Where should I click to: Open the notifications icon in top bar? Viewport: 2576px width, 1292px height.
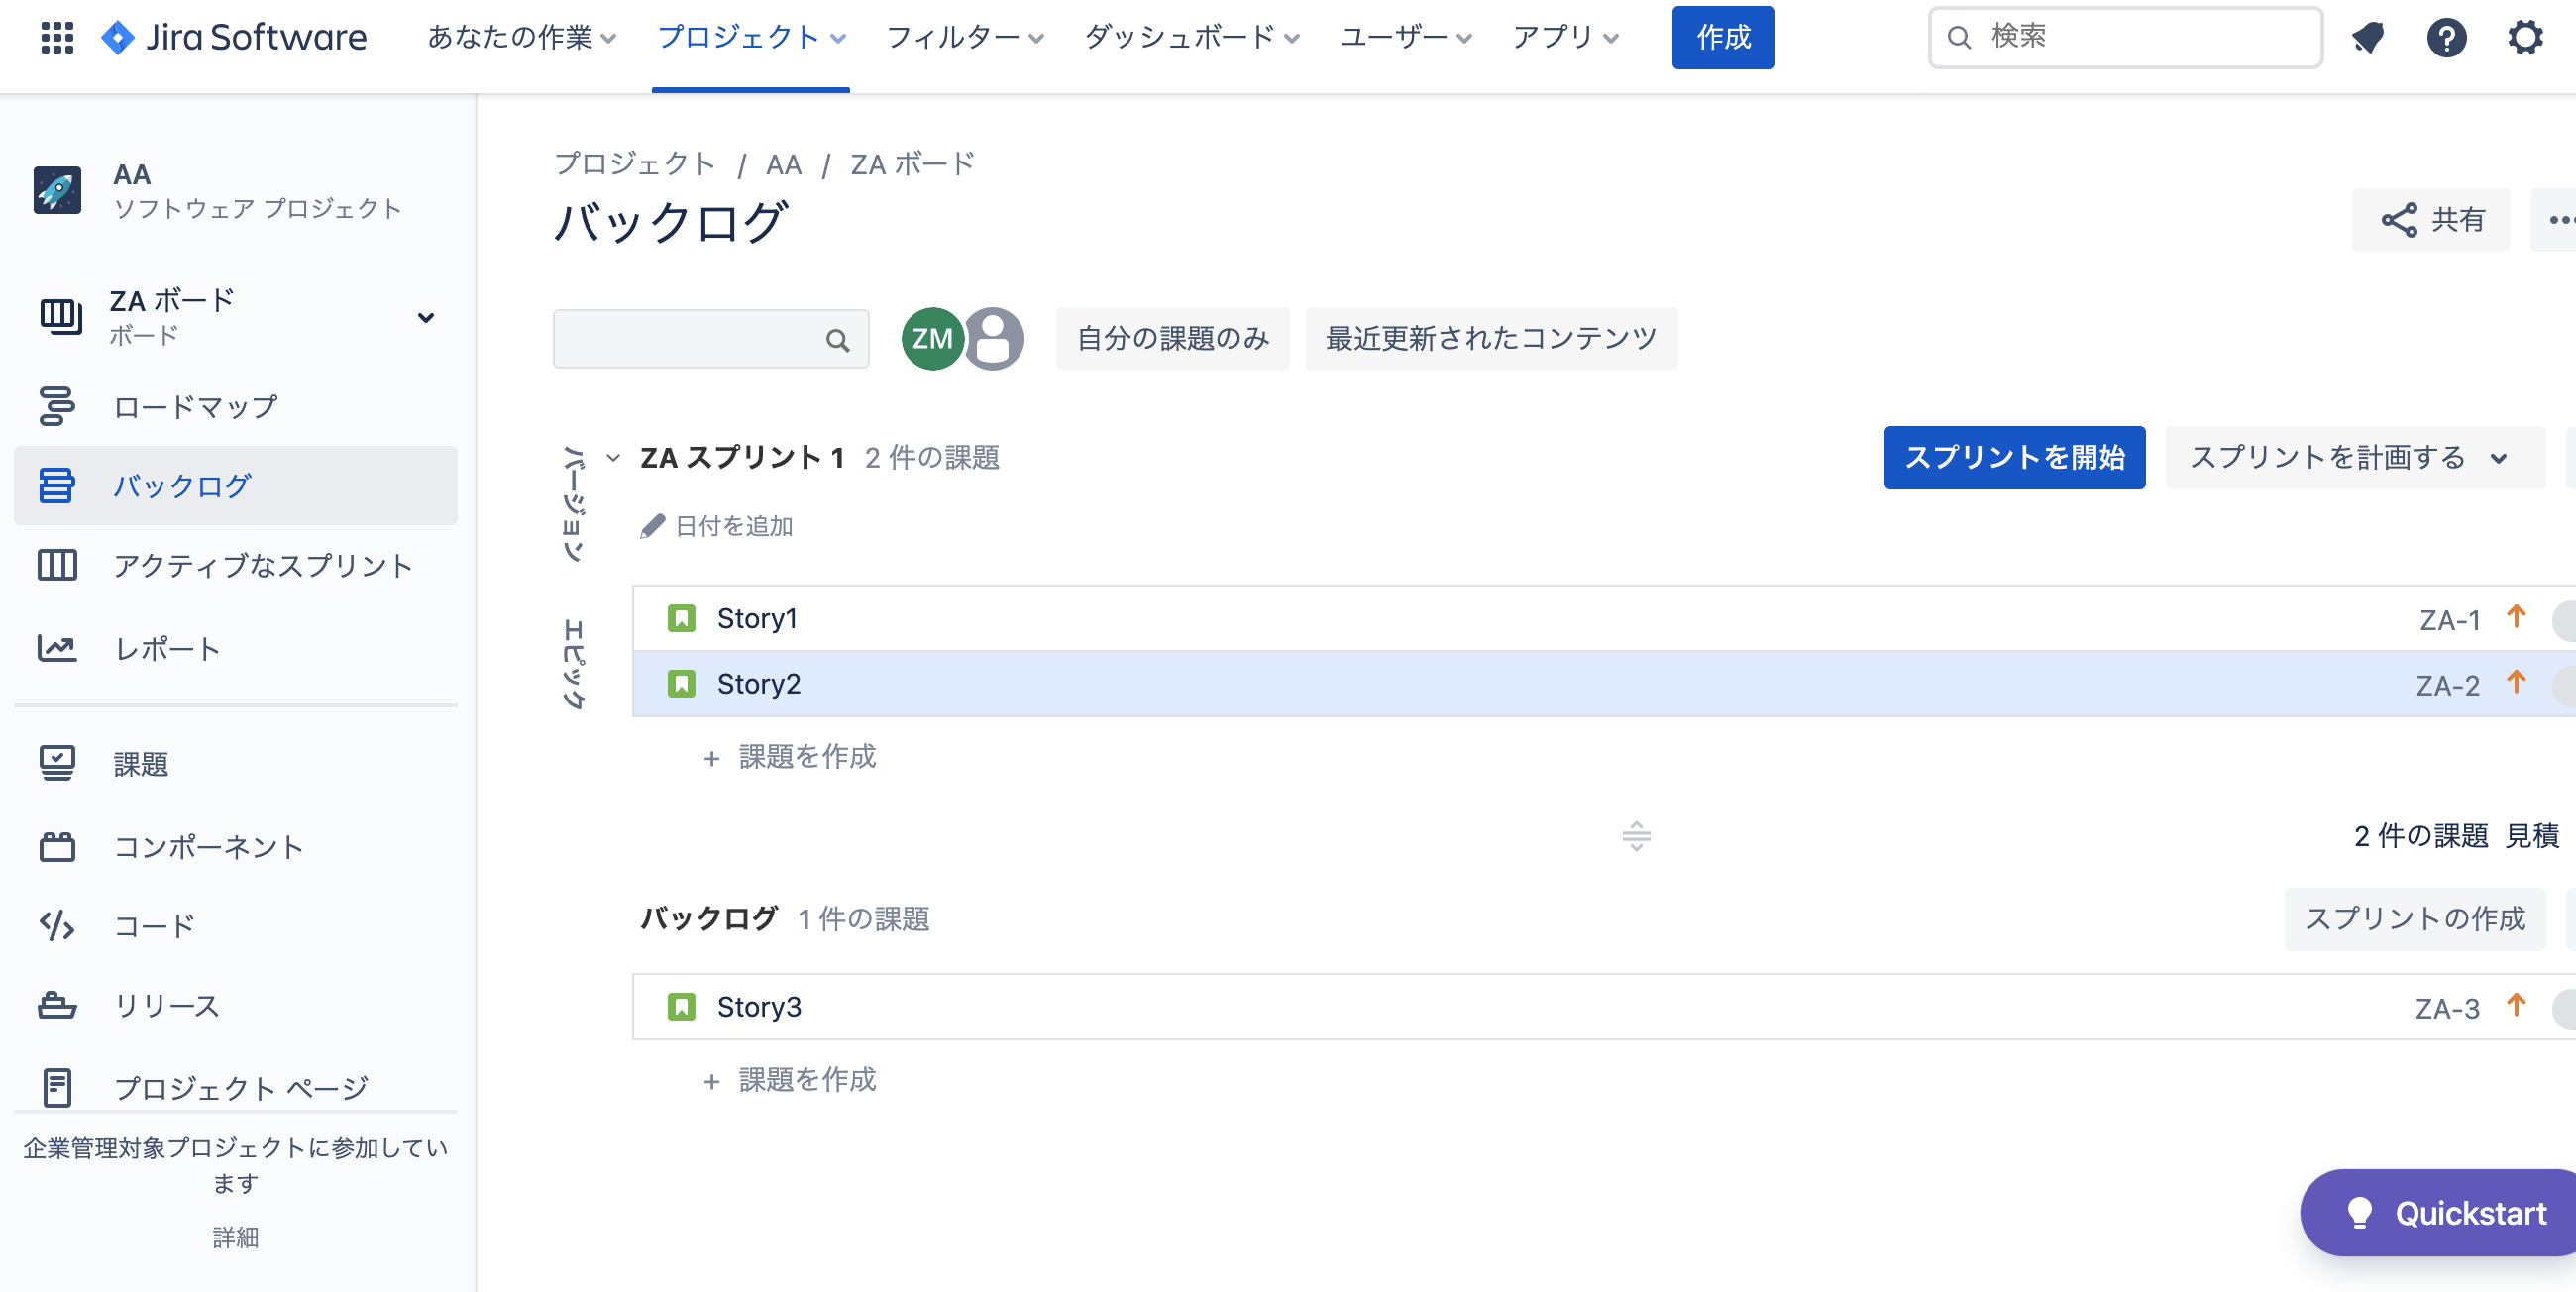(x=2368, y=37)
